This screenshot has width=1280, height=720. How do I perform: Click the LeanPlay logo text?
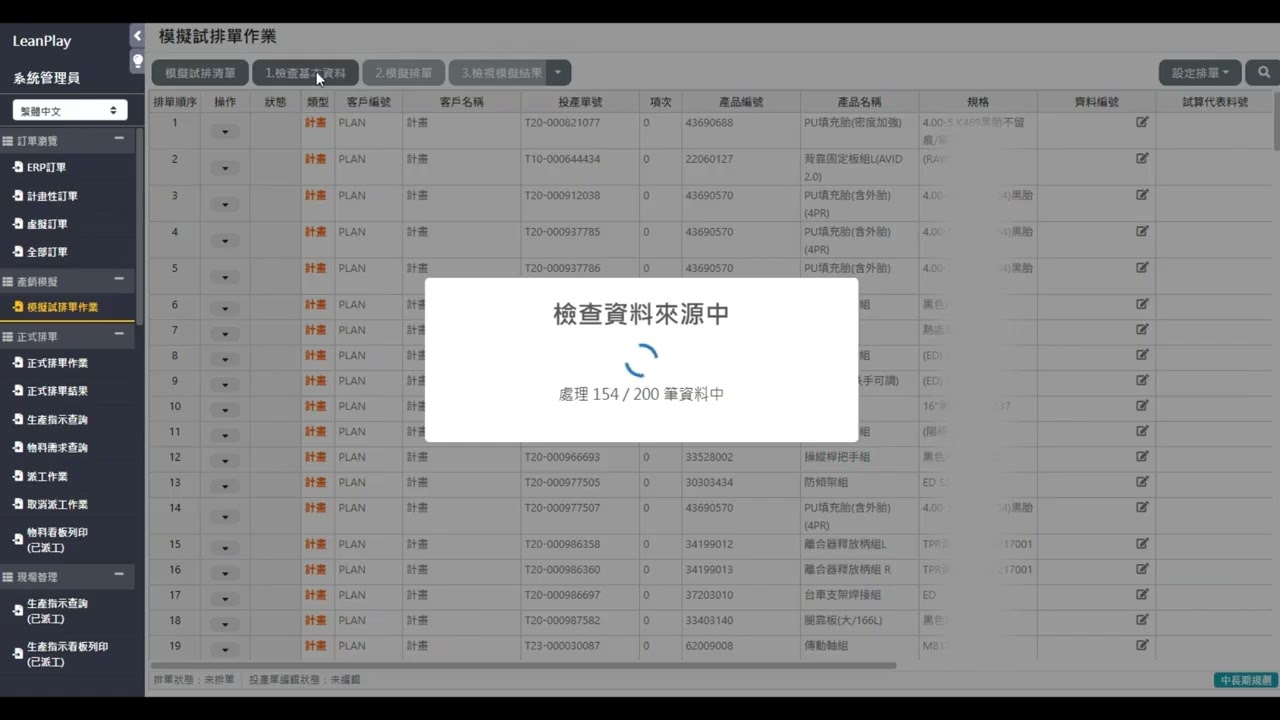click(42, 41)
